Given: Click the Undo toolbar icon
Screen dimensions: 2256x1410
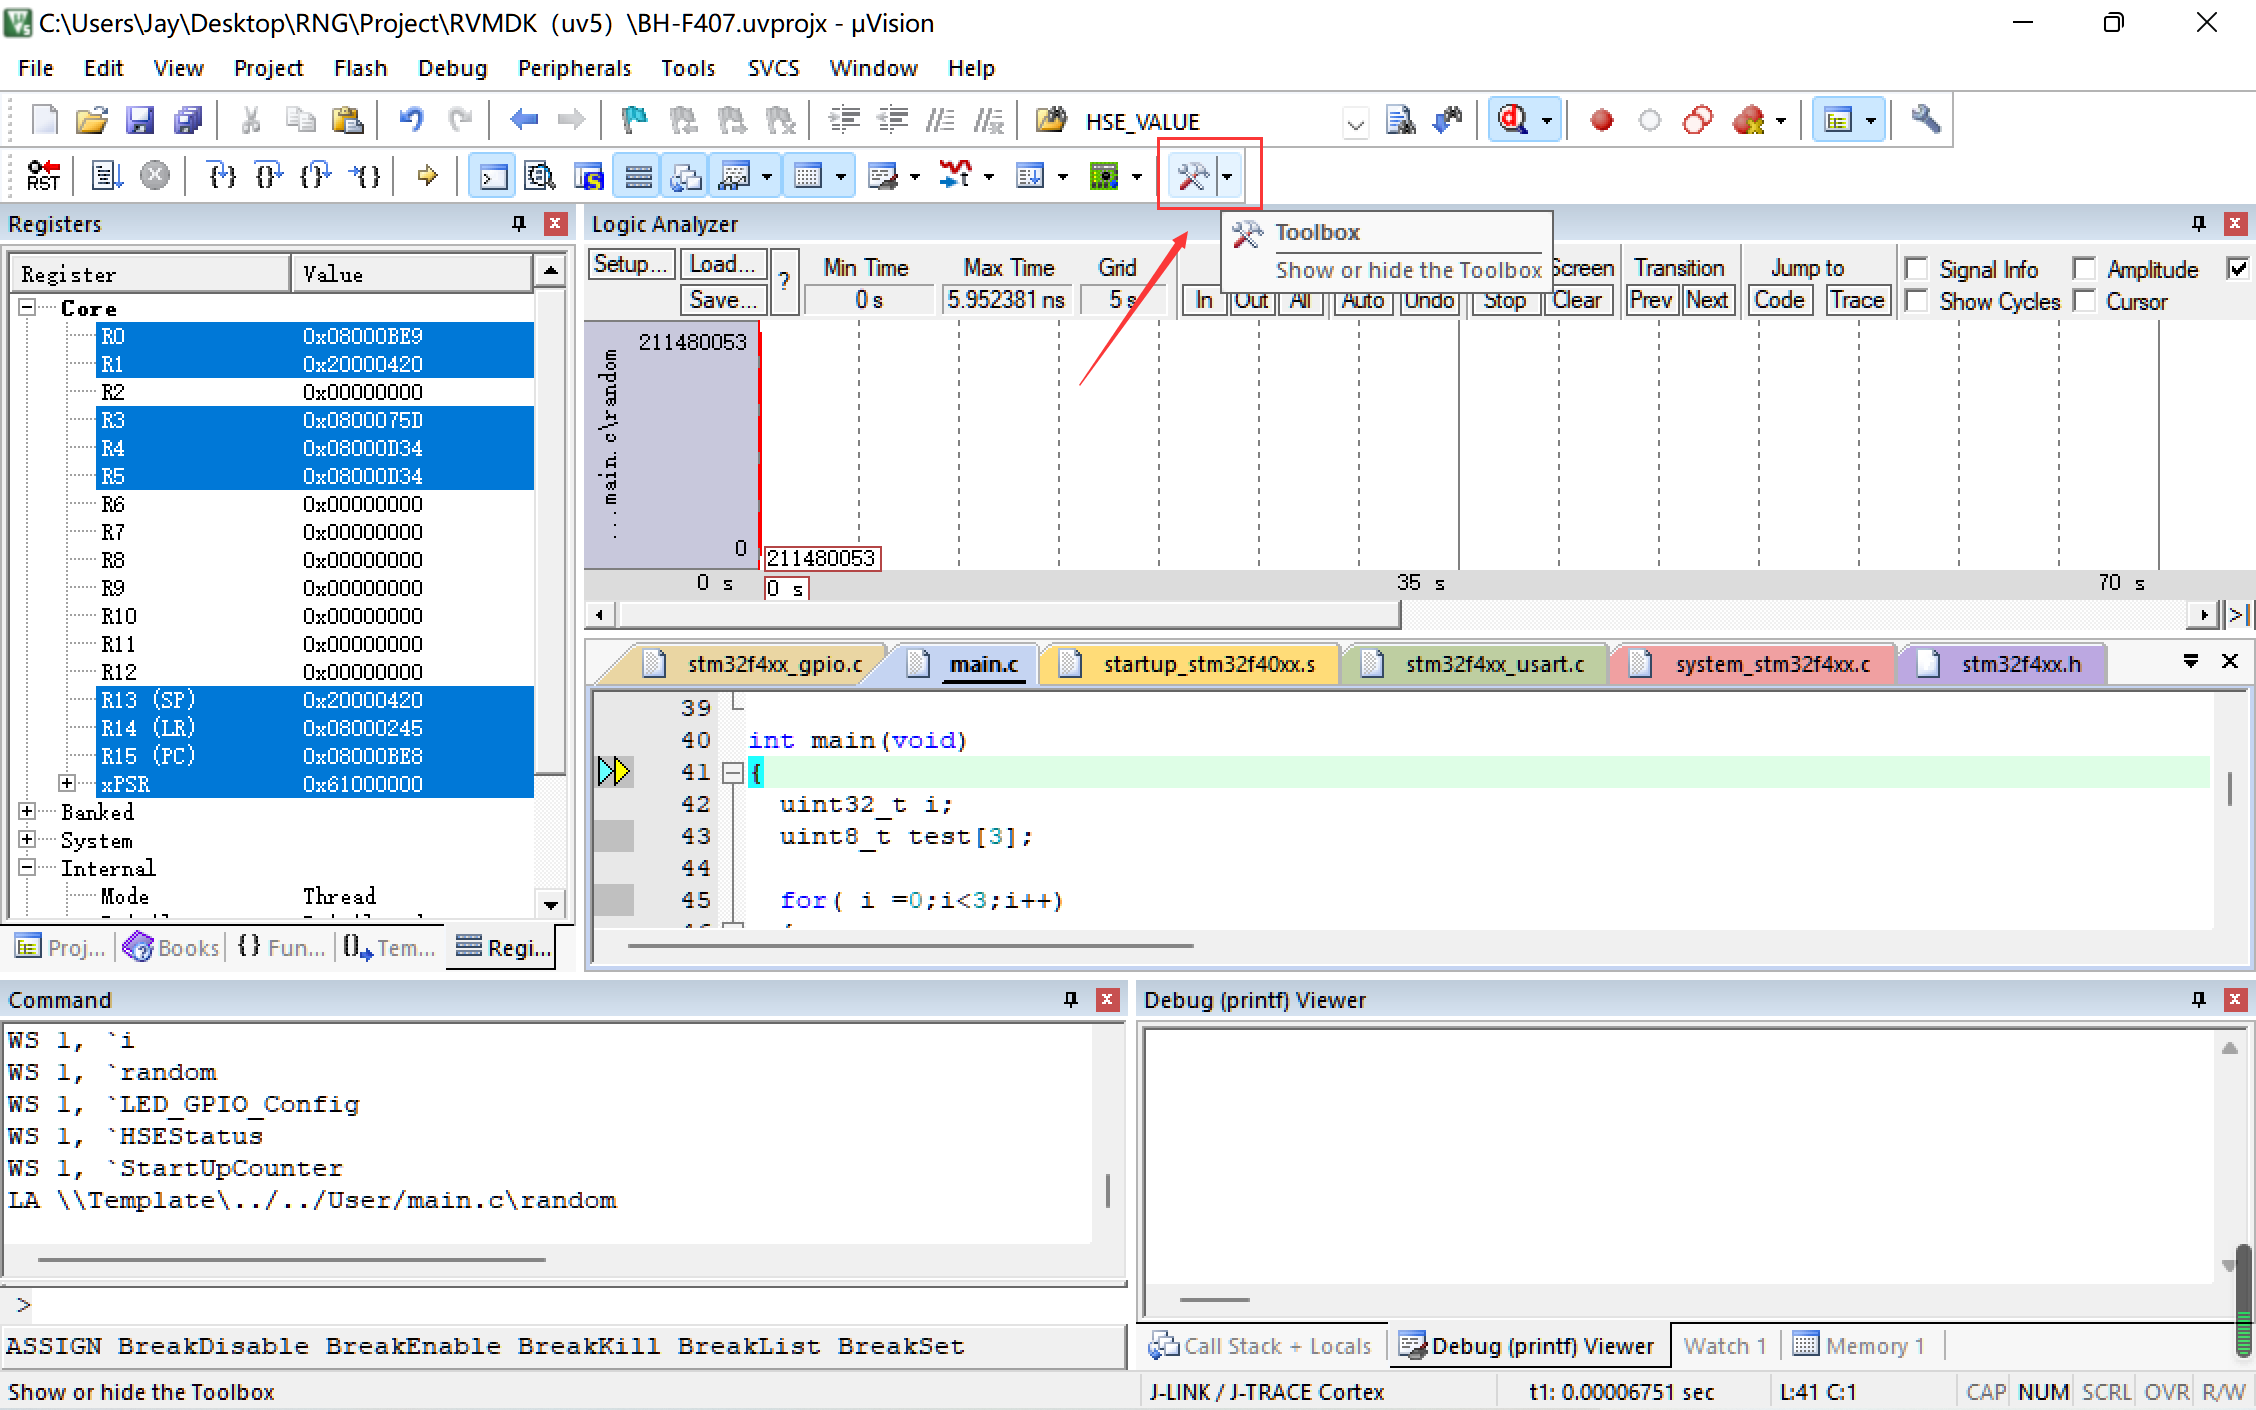Looking at the screenshot, I should tap(411, 121).
